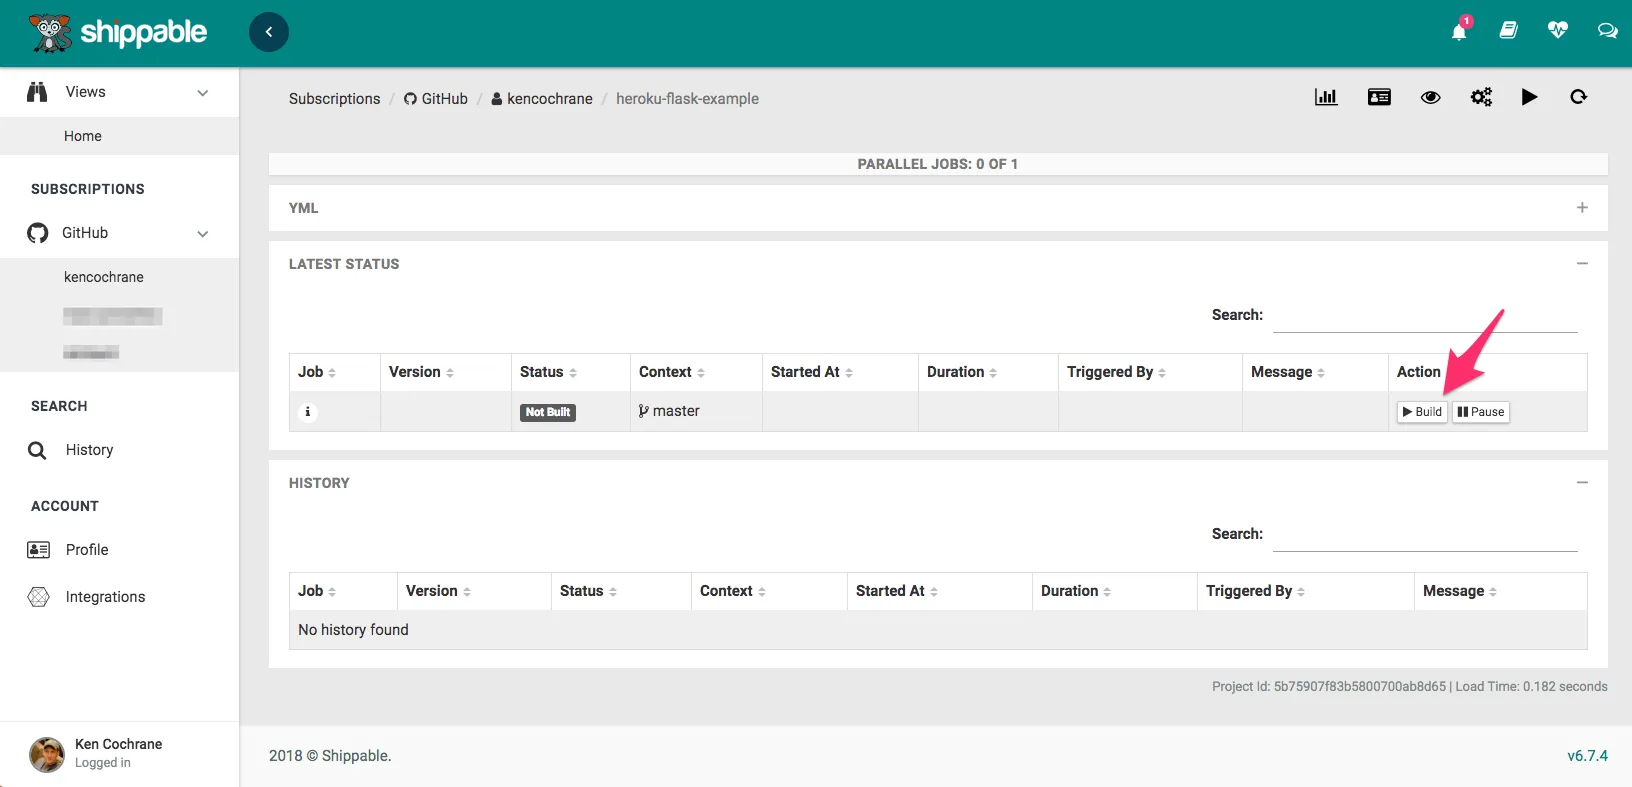Click the 2018 © Shippable footer text
This screenshot has width=1632, height=787.
point(330,756)
